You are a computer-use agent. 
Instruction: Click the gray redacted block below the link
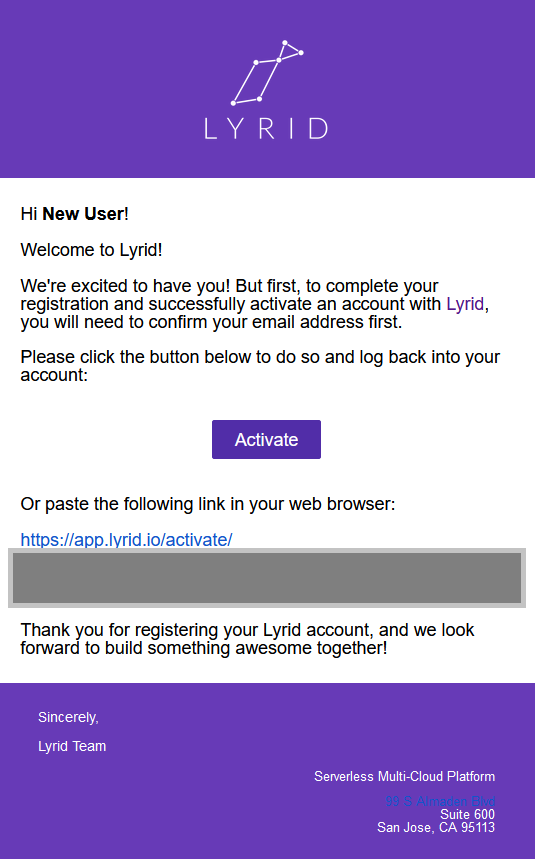(267, 578)
